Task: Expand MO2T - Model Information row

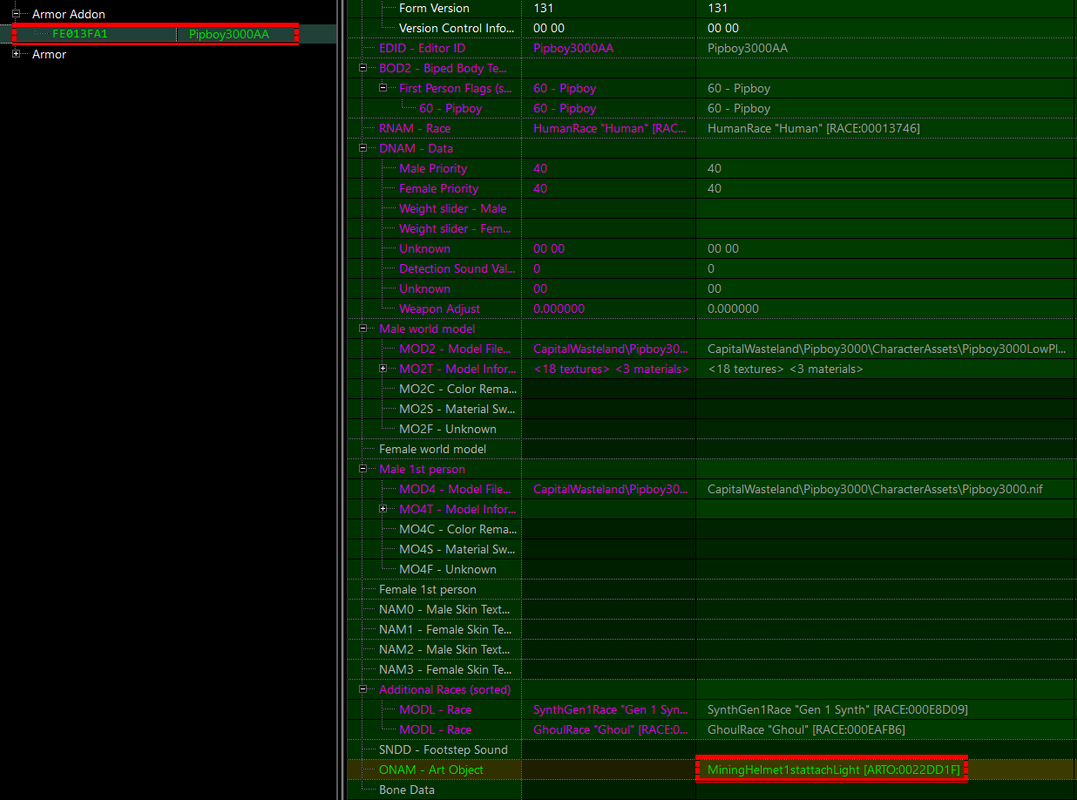Action: [383, 369]
